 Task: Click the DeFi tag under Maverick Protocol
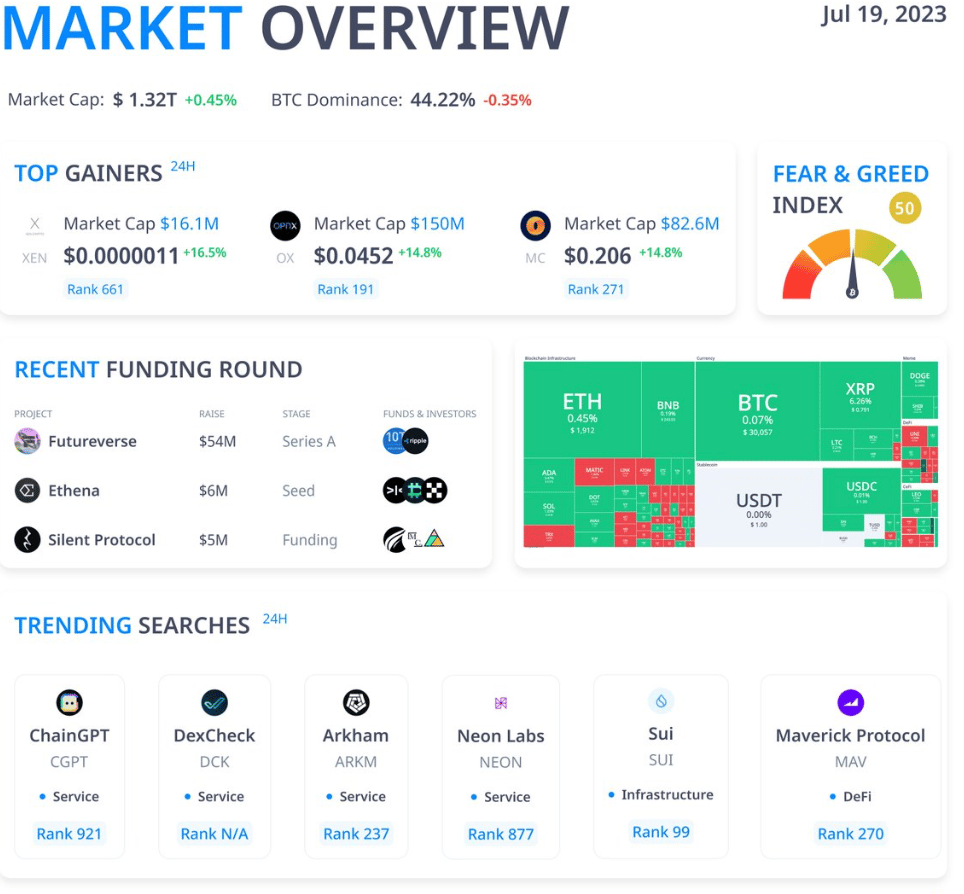[x=858, y=796]
